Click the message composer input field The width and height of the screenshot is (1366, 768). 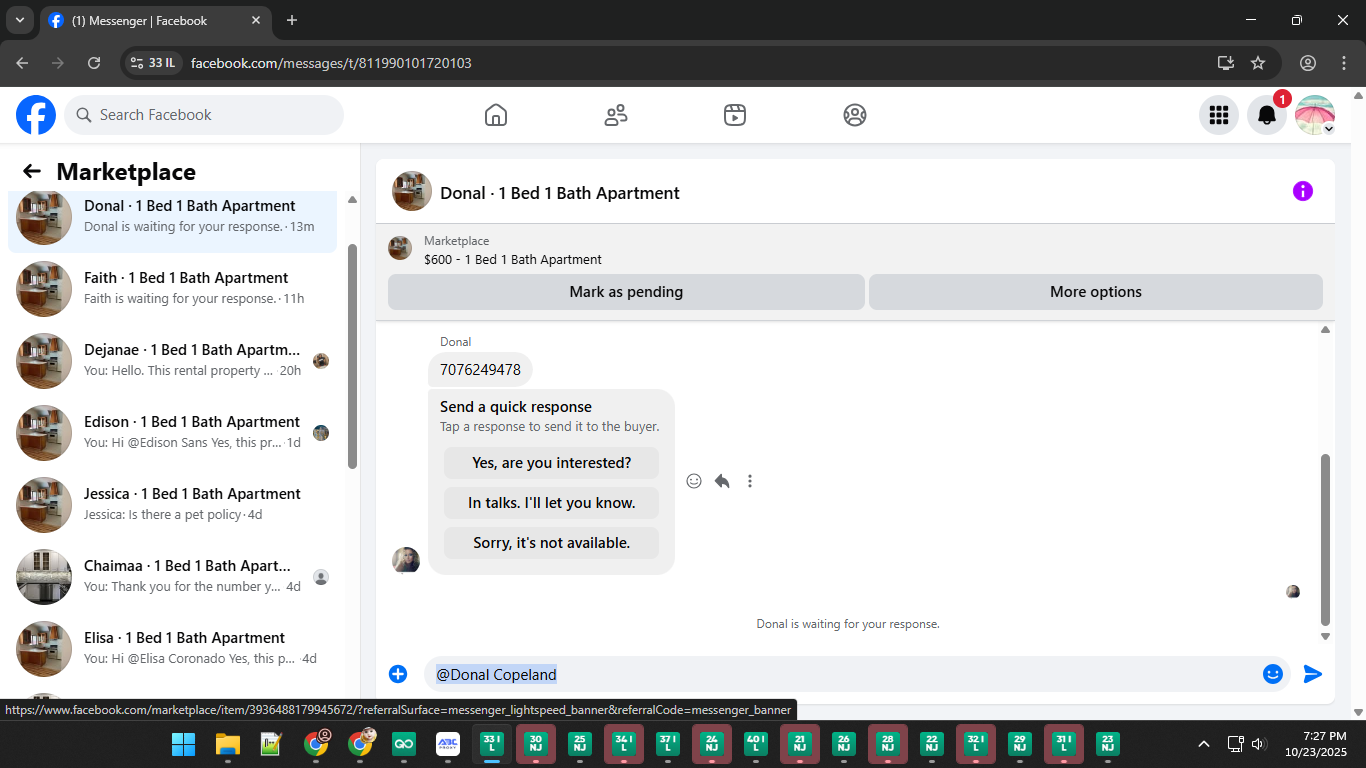840,674
